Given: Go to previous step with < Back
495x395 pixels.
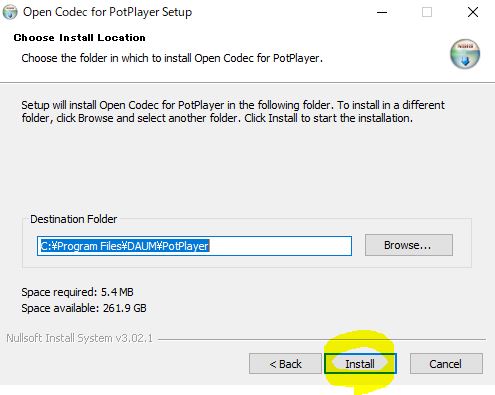Looking at the screenshot, I should tap(285, 364).
